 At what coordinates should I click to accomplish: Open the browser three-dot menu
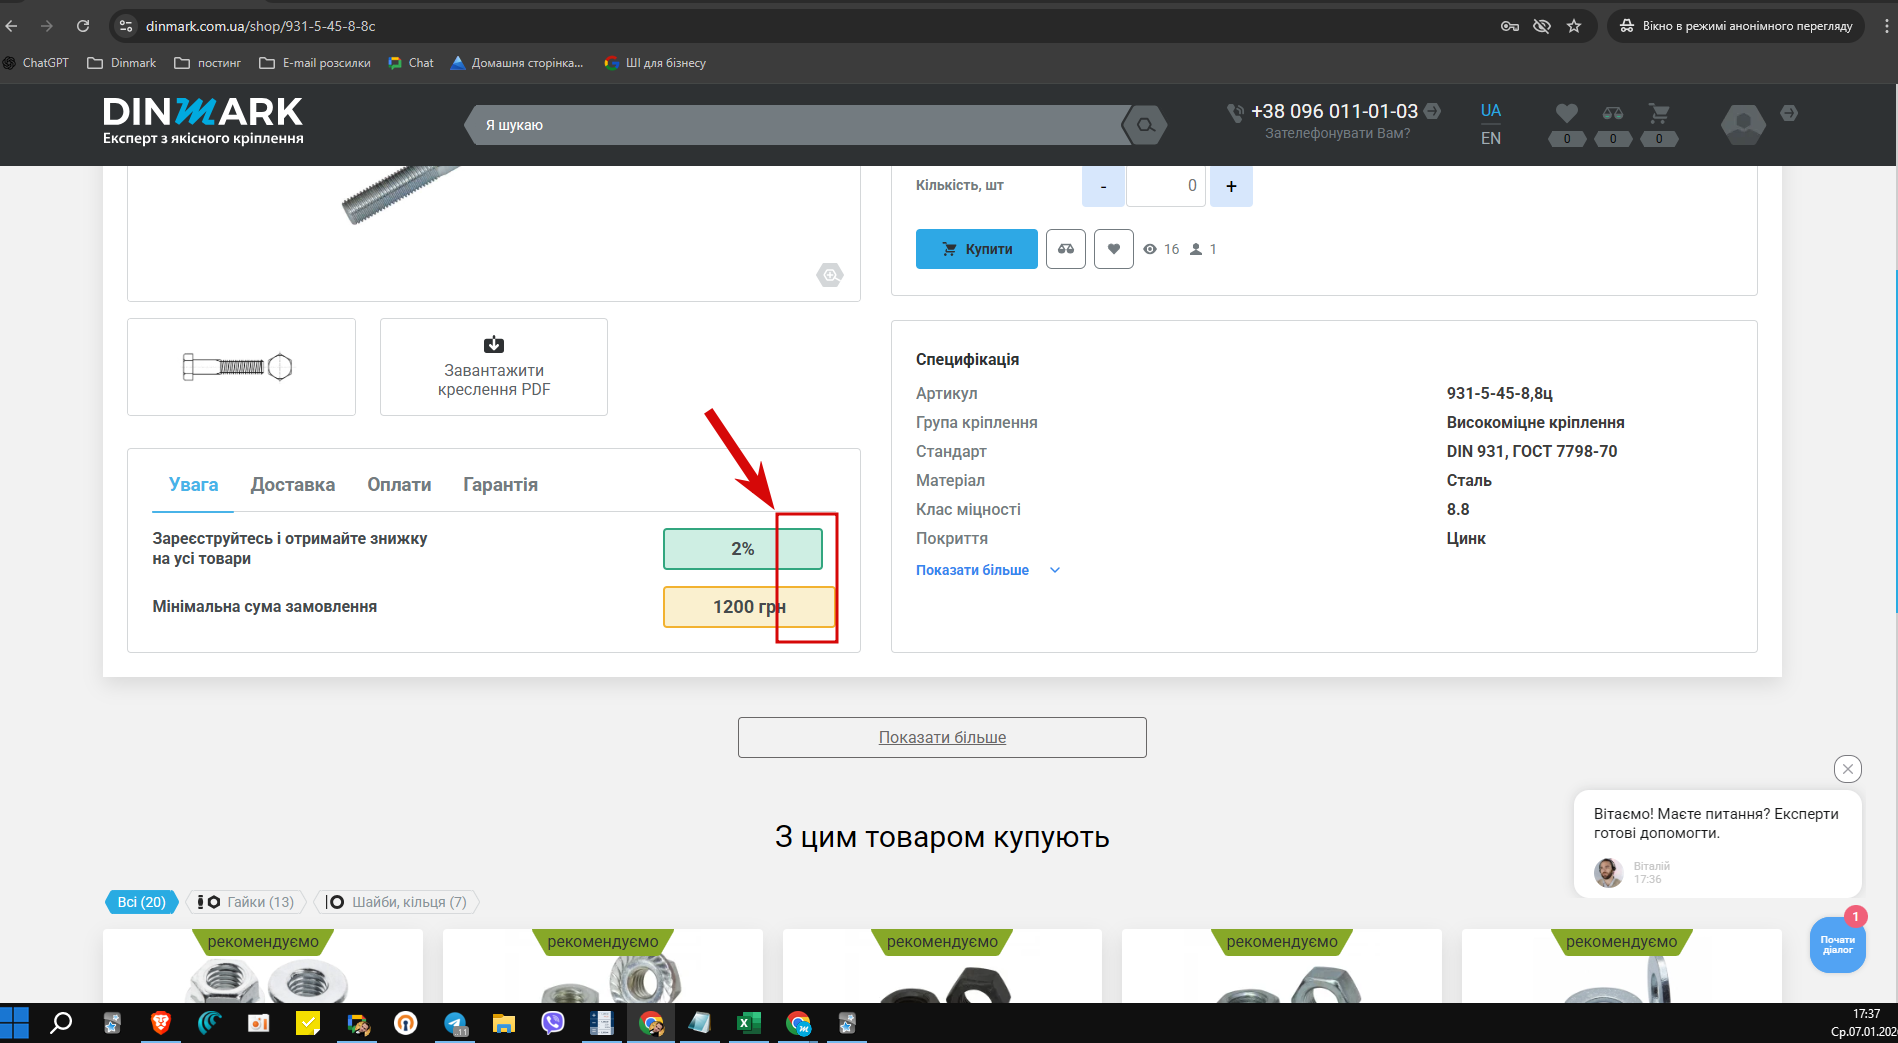(1886, 26)
